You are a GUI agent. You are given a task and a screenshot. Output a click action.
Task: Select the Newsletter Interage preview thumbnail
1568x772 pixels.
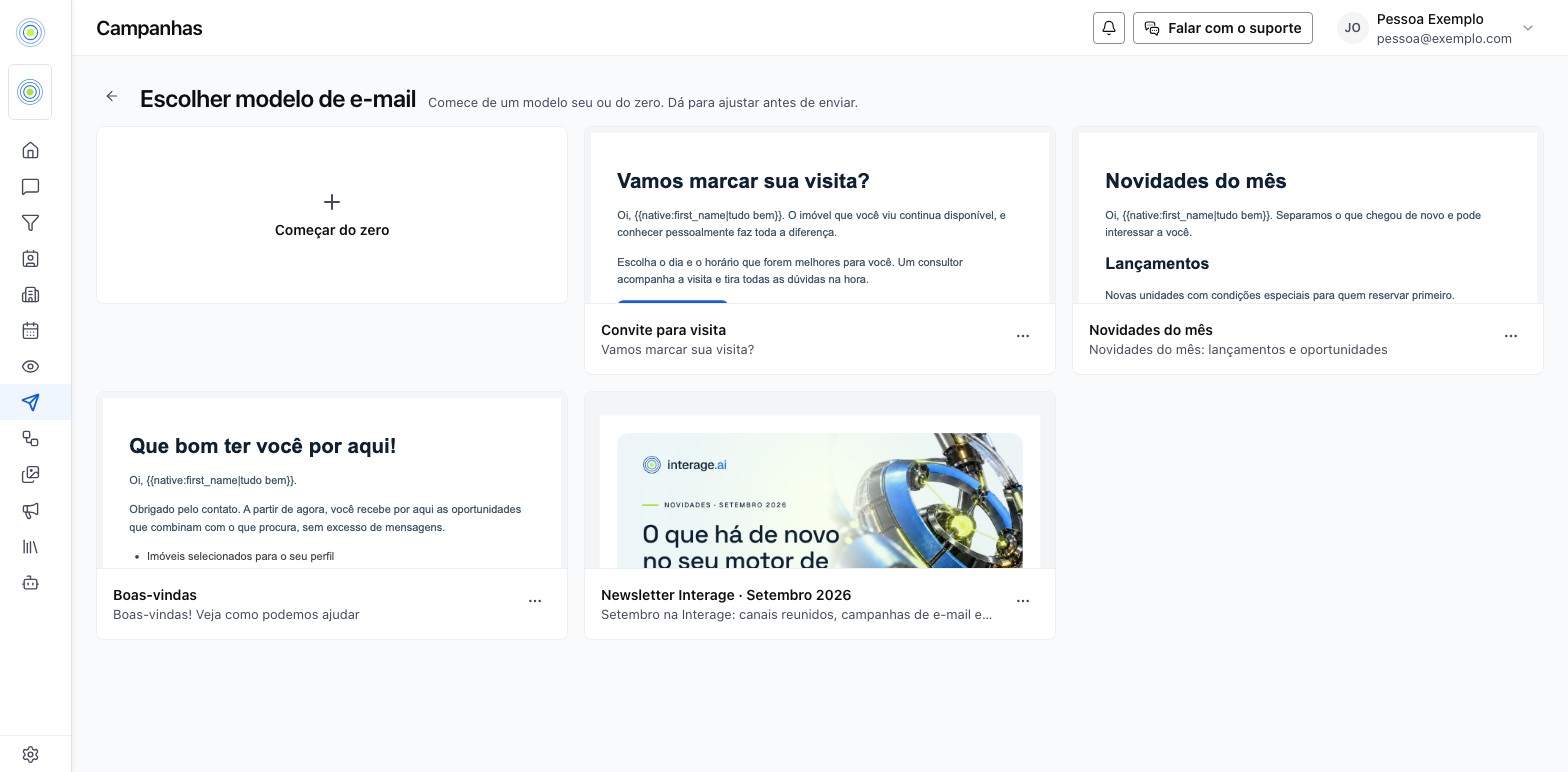(820, 480)
